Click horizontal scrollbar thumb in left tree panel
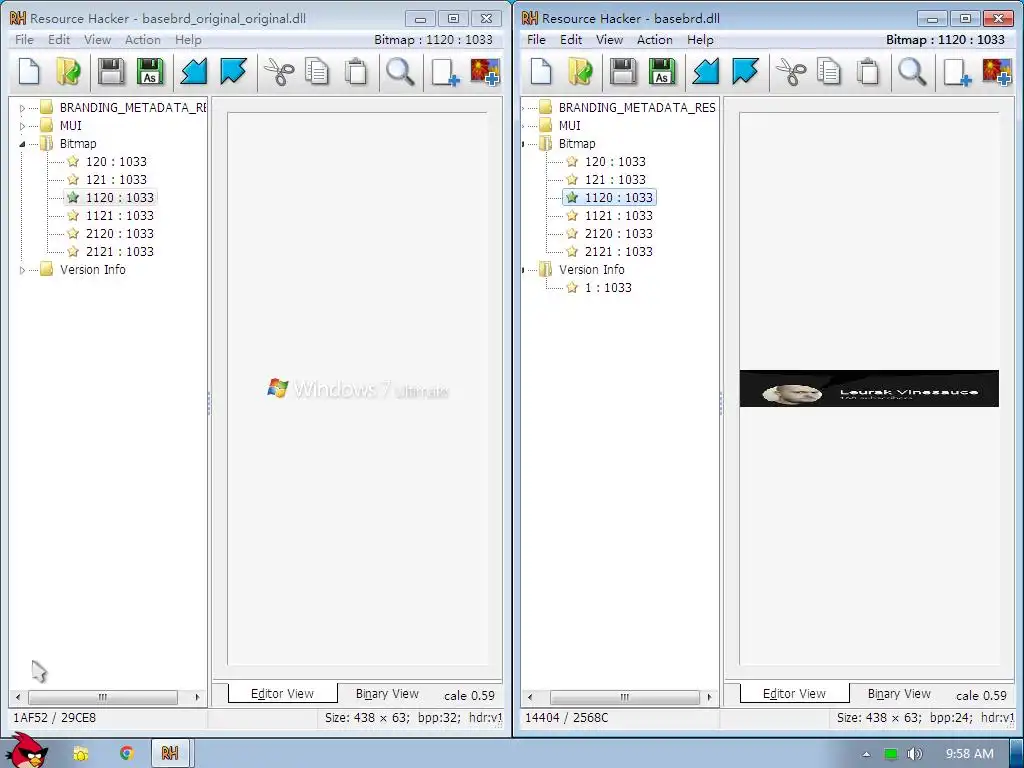 point(103,697)
